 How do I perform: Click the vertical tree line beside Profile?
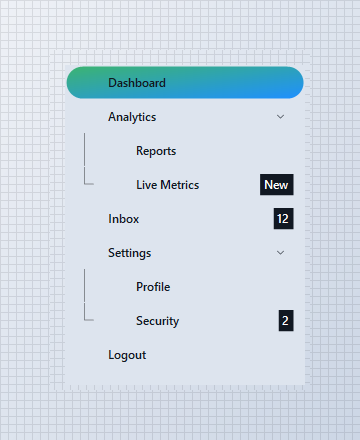[84, 286]
